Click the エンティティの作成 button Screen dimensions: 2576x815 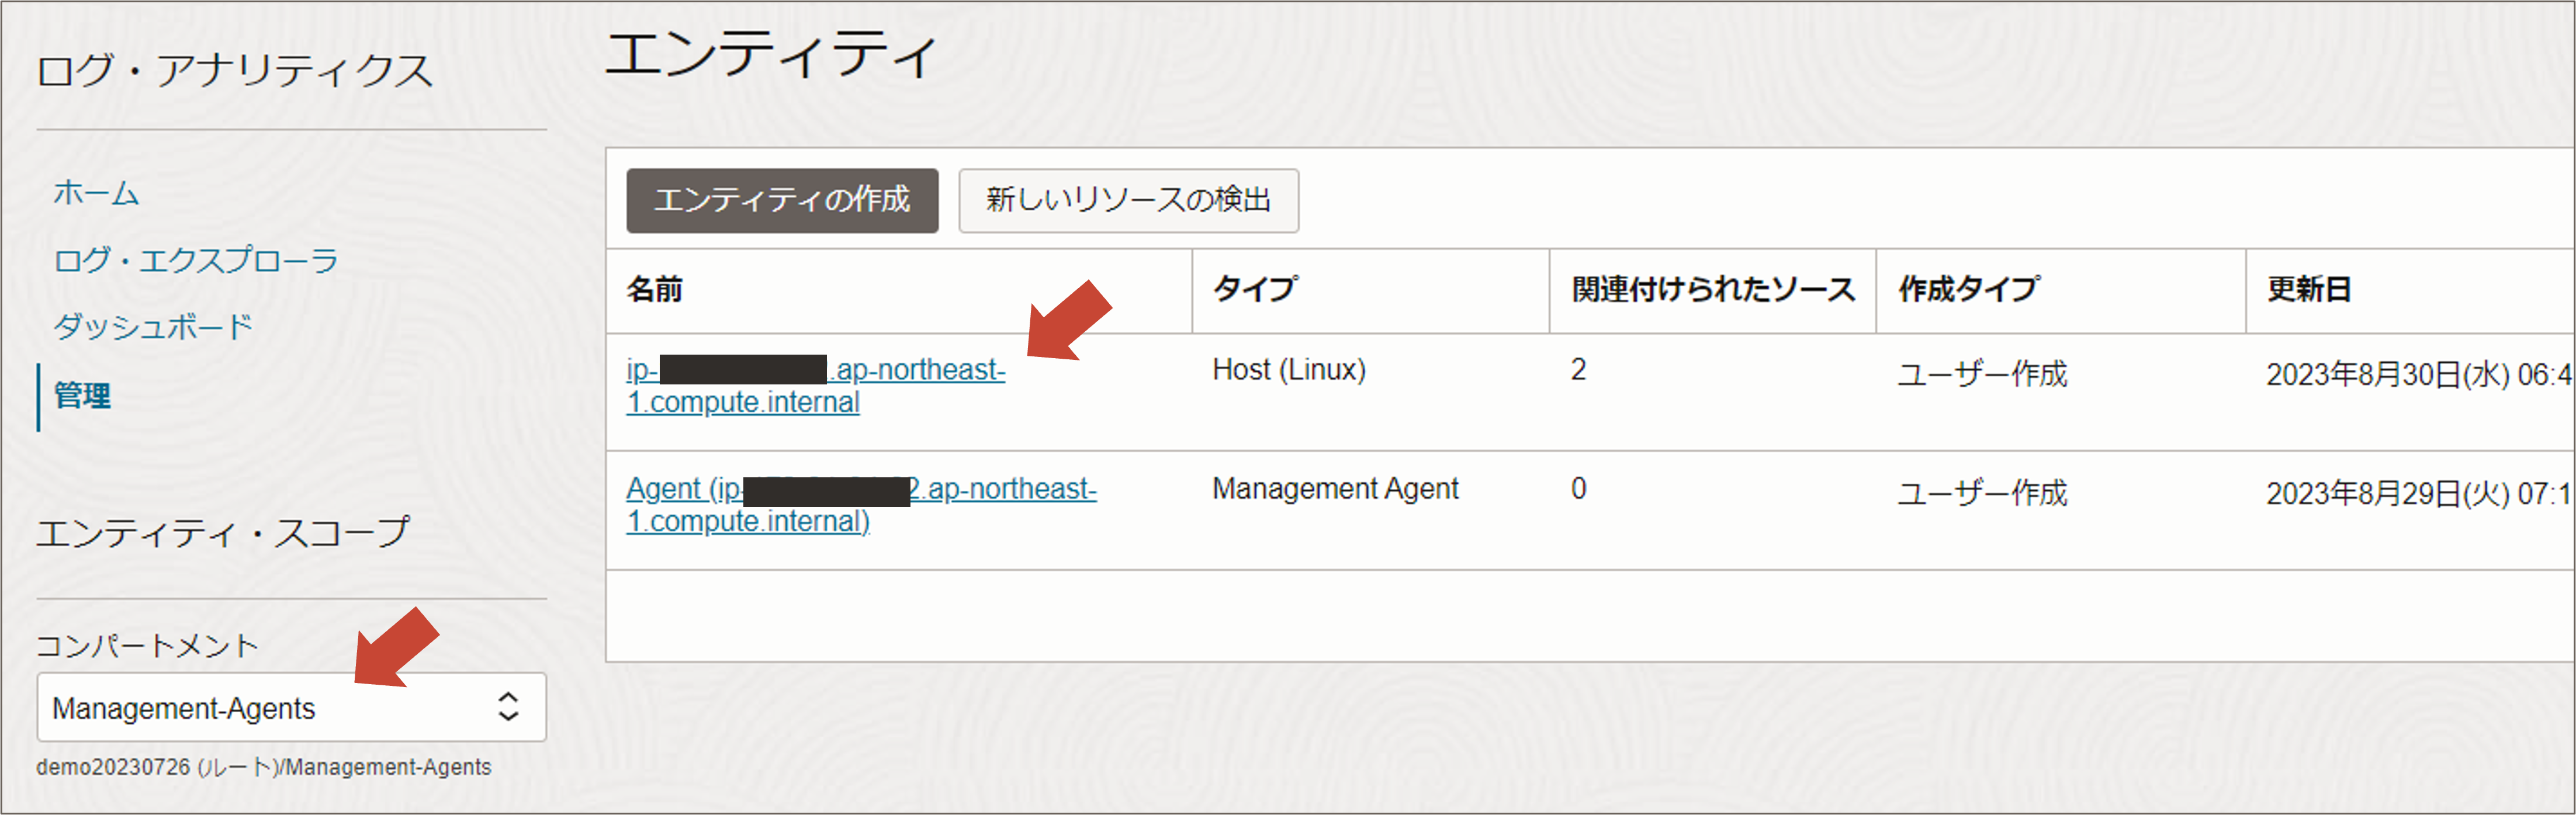(x=781, y=200)
